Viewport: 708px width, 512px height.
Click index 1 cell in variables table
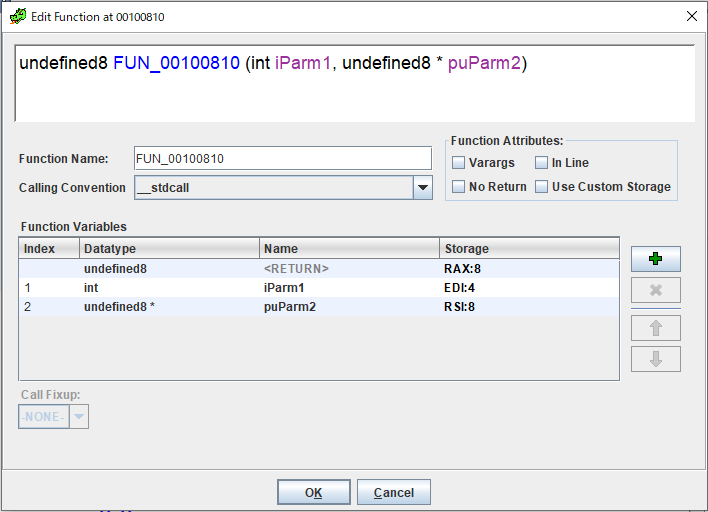[x=49, y=288]
